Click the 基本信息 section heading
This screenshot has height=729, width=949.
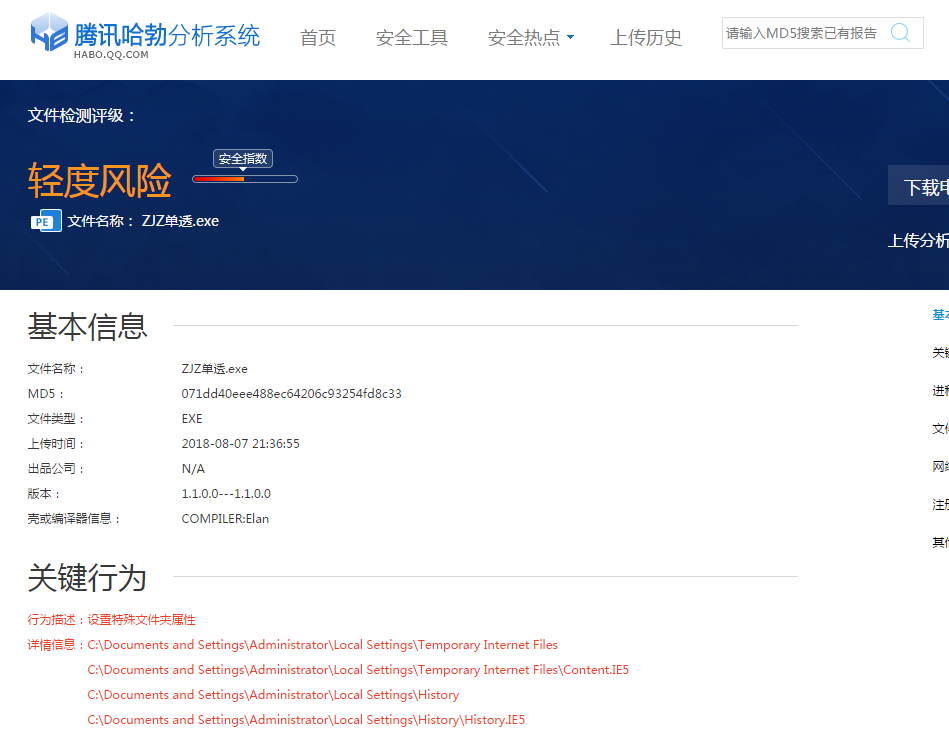[87, 327]
